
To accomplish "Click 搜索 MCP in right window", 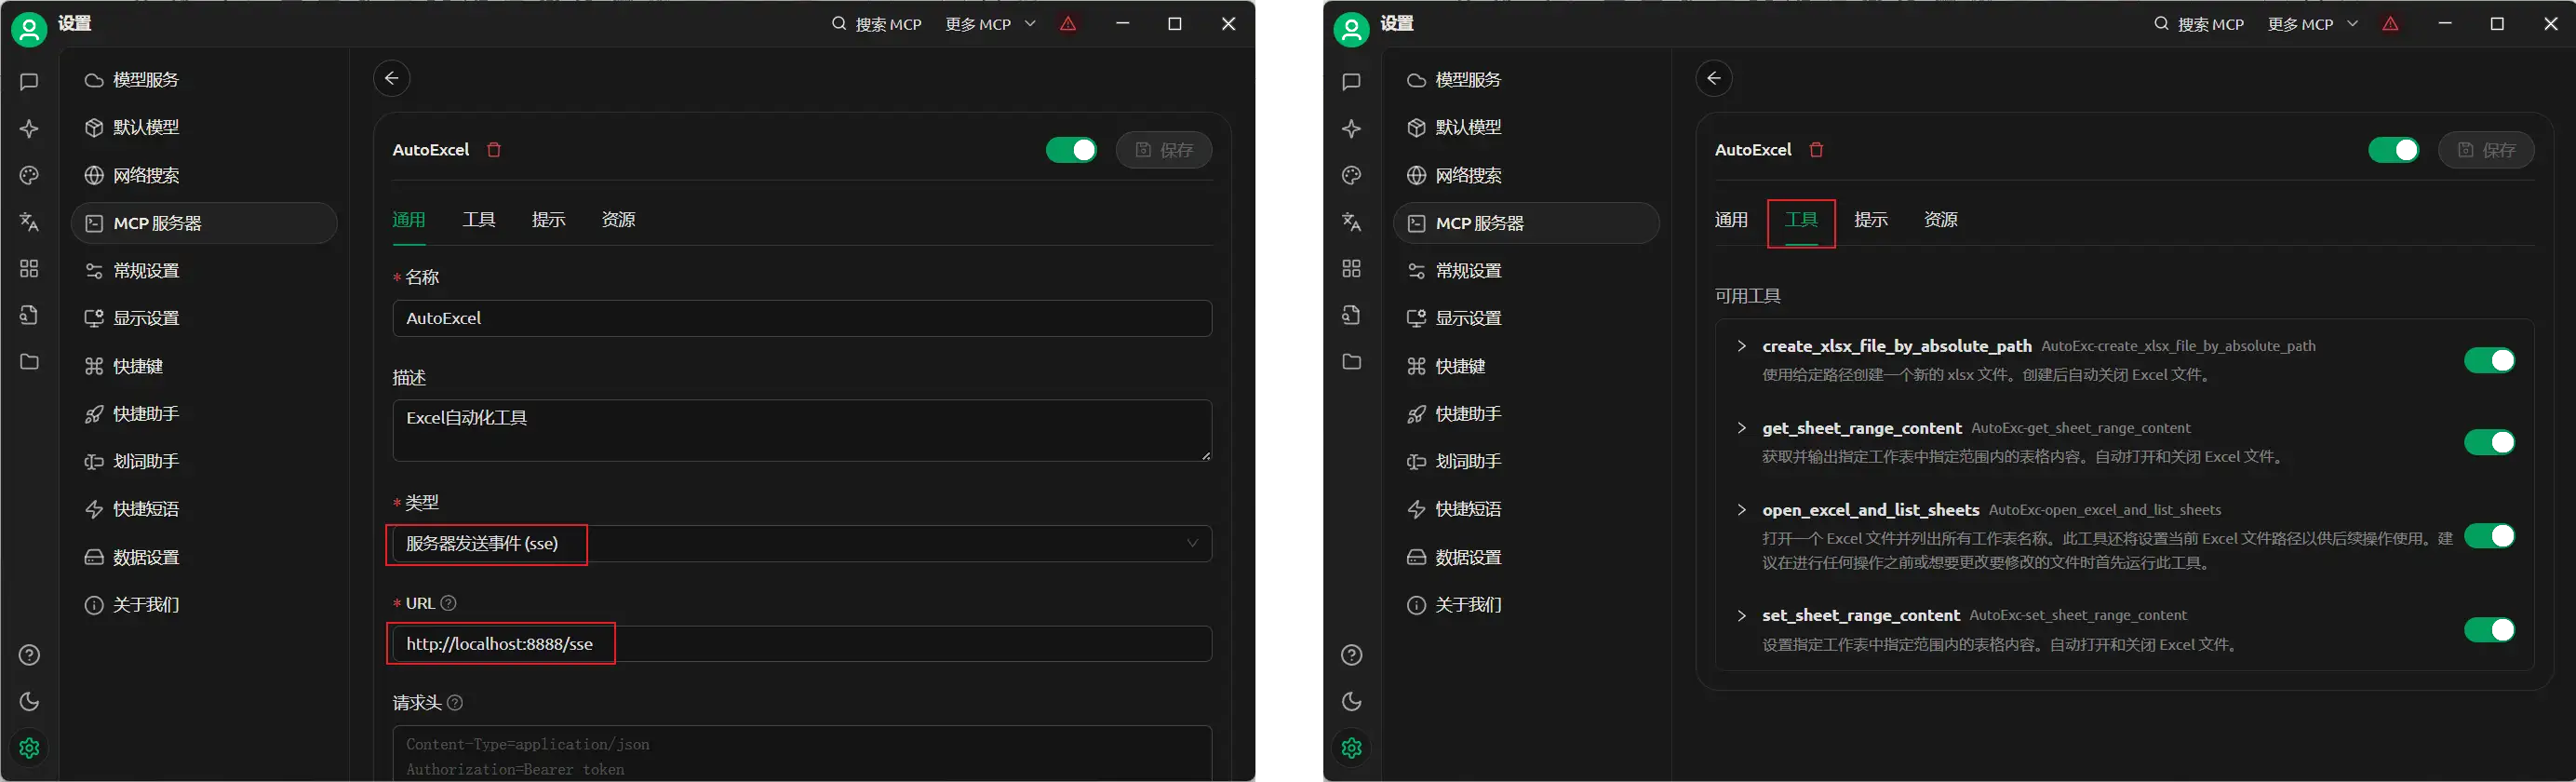I will 2199,24.
